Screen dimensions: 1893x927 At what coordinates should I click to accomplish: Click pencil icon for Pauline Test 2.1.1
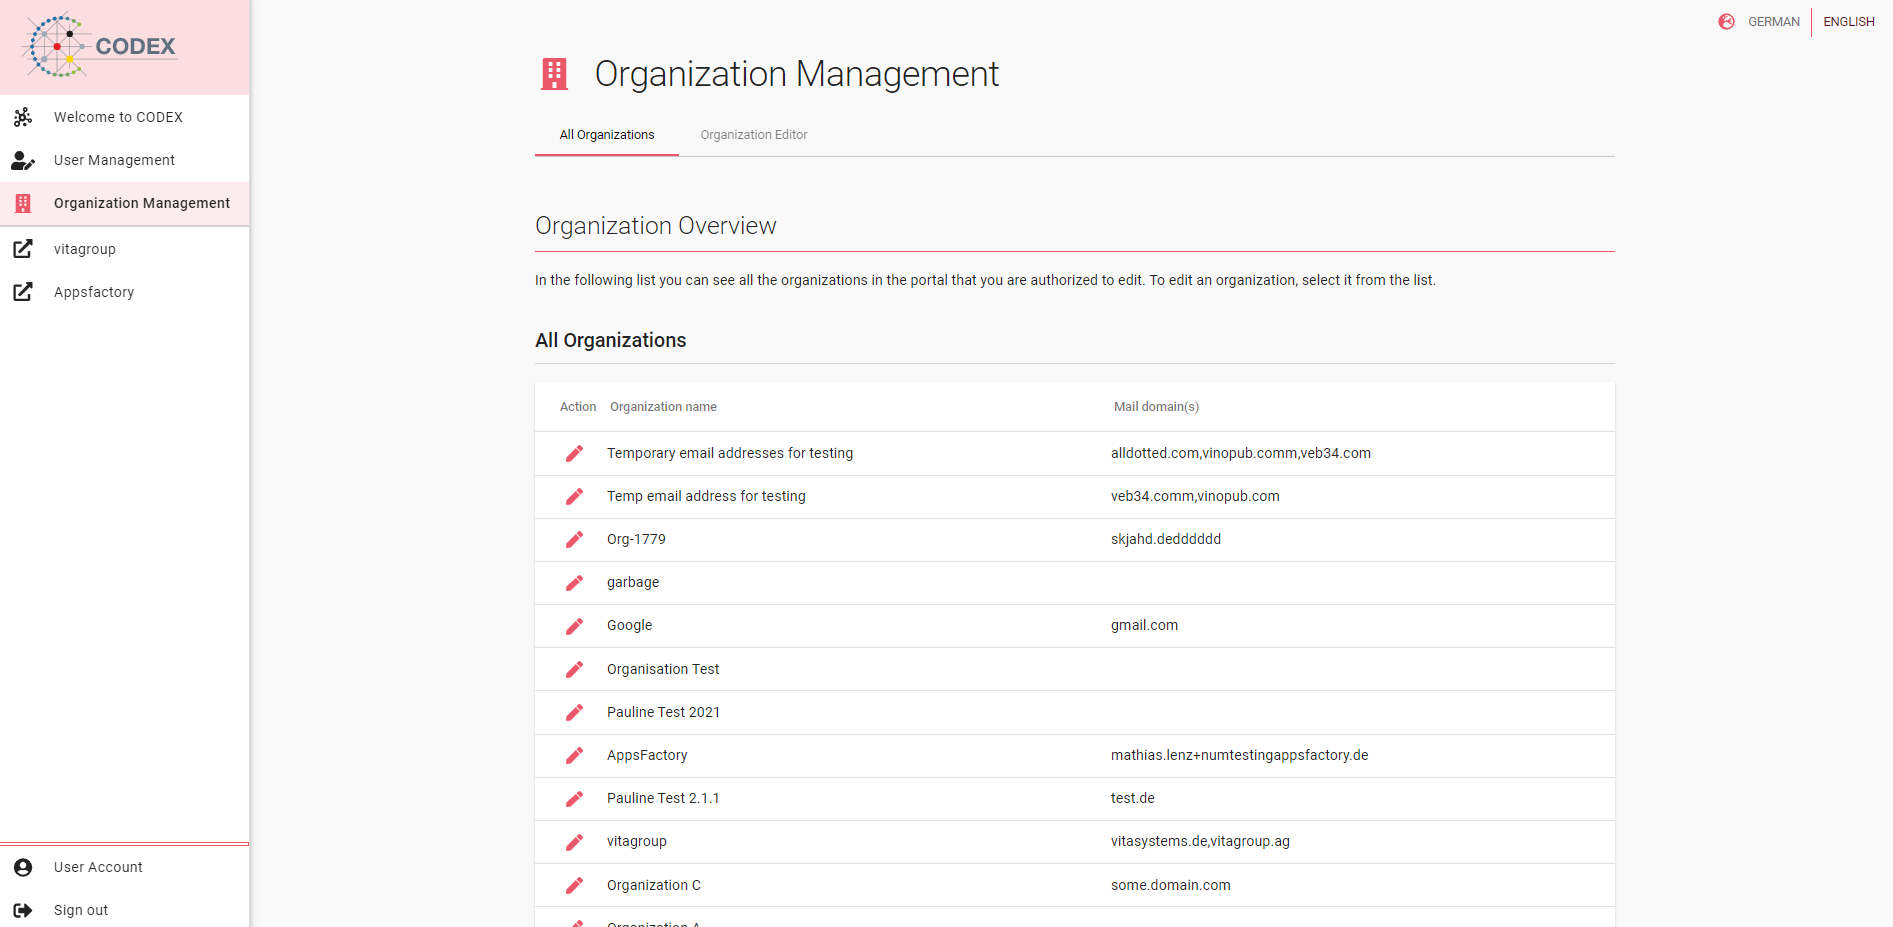click(574, 798)
